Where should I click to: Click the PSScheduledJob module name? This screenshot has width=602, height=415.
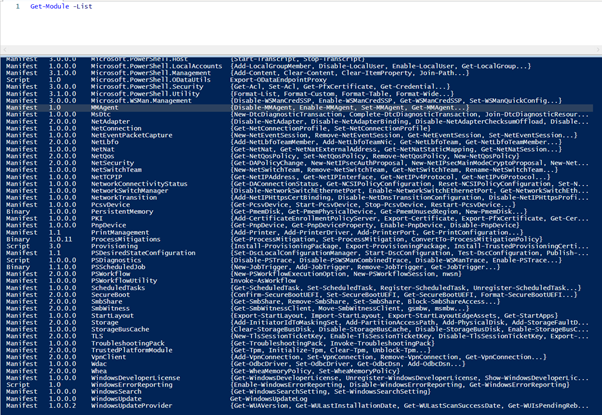[118, 267]
